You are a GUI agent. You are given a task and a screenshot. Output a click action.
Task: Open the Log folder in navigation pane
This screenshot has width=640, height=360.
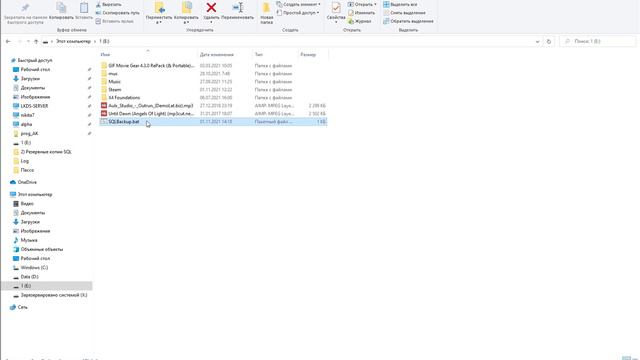tap(24, 161)
